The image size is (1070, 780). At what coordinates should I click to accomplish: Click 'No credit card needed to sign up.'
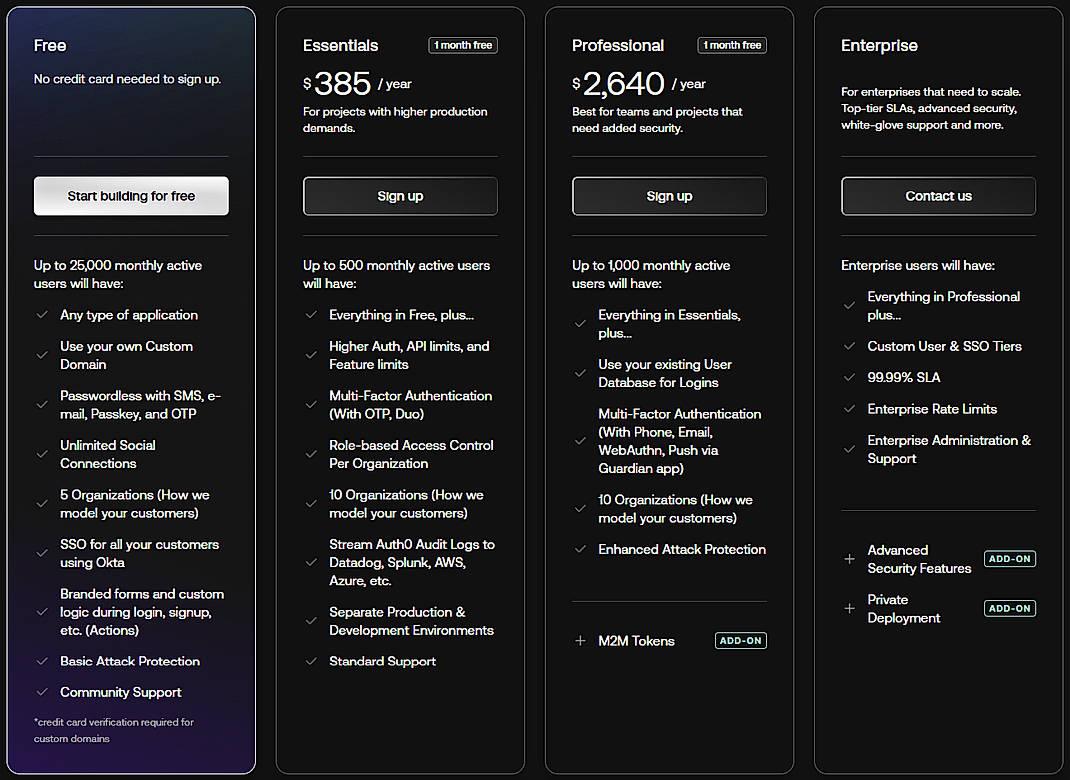coord(128,79)
